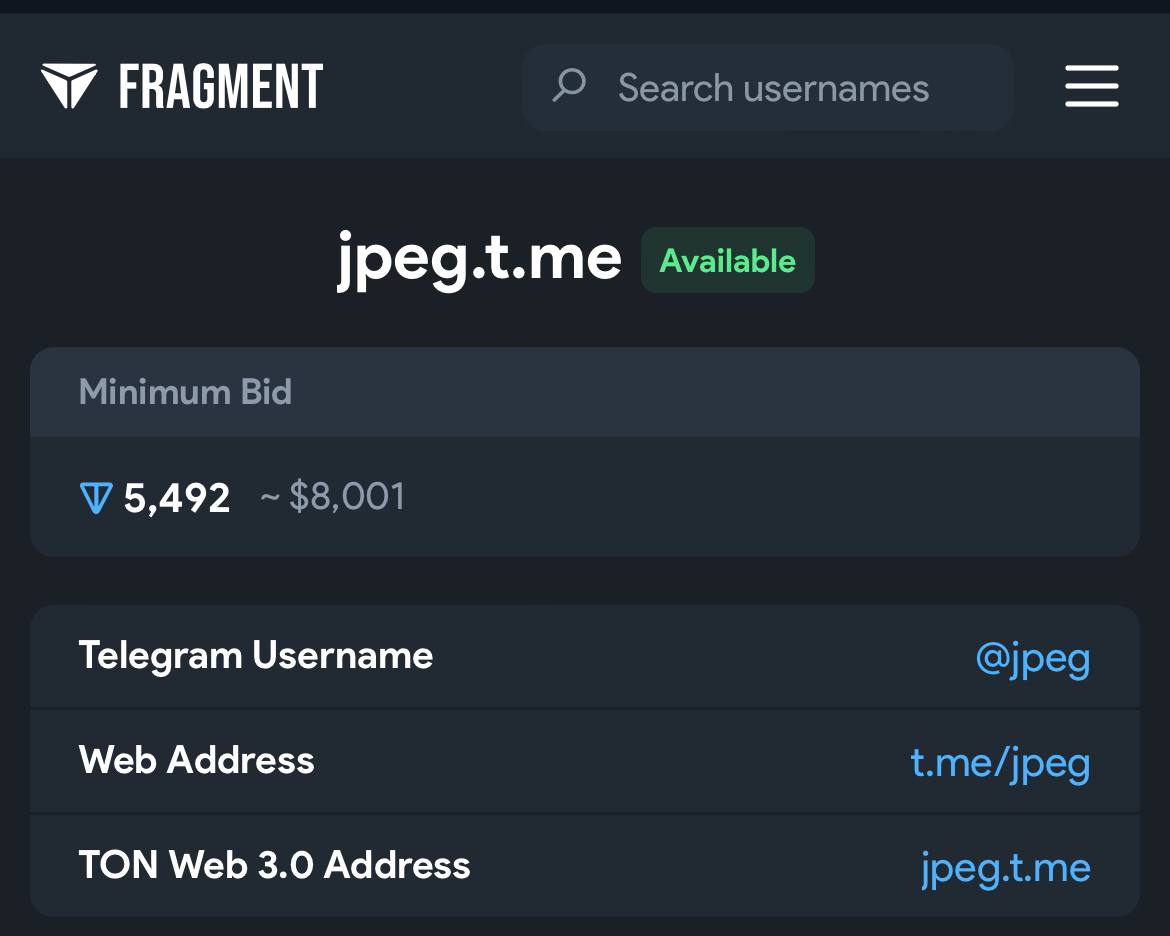Image resolution: width=1170 pixels, height=936 pixels.
Task: Click the Fragment triangular logo icon
Action: [x=68, y=86]
